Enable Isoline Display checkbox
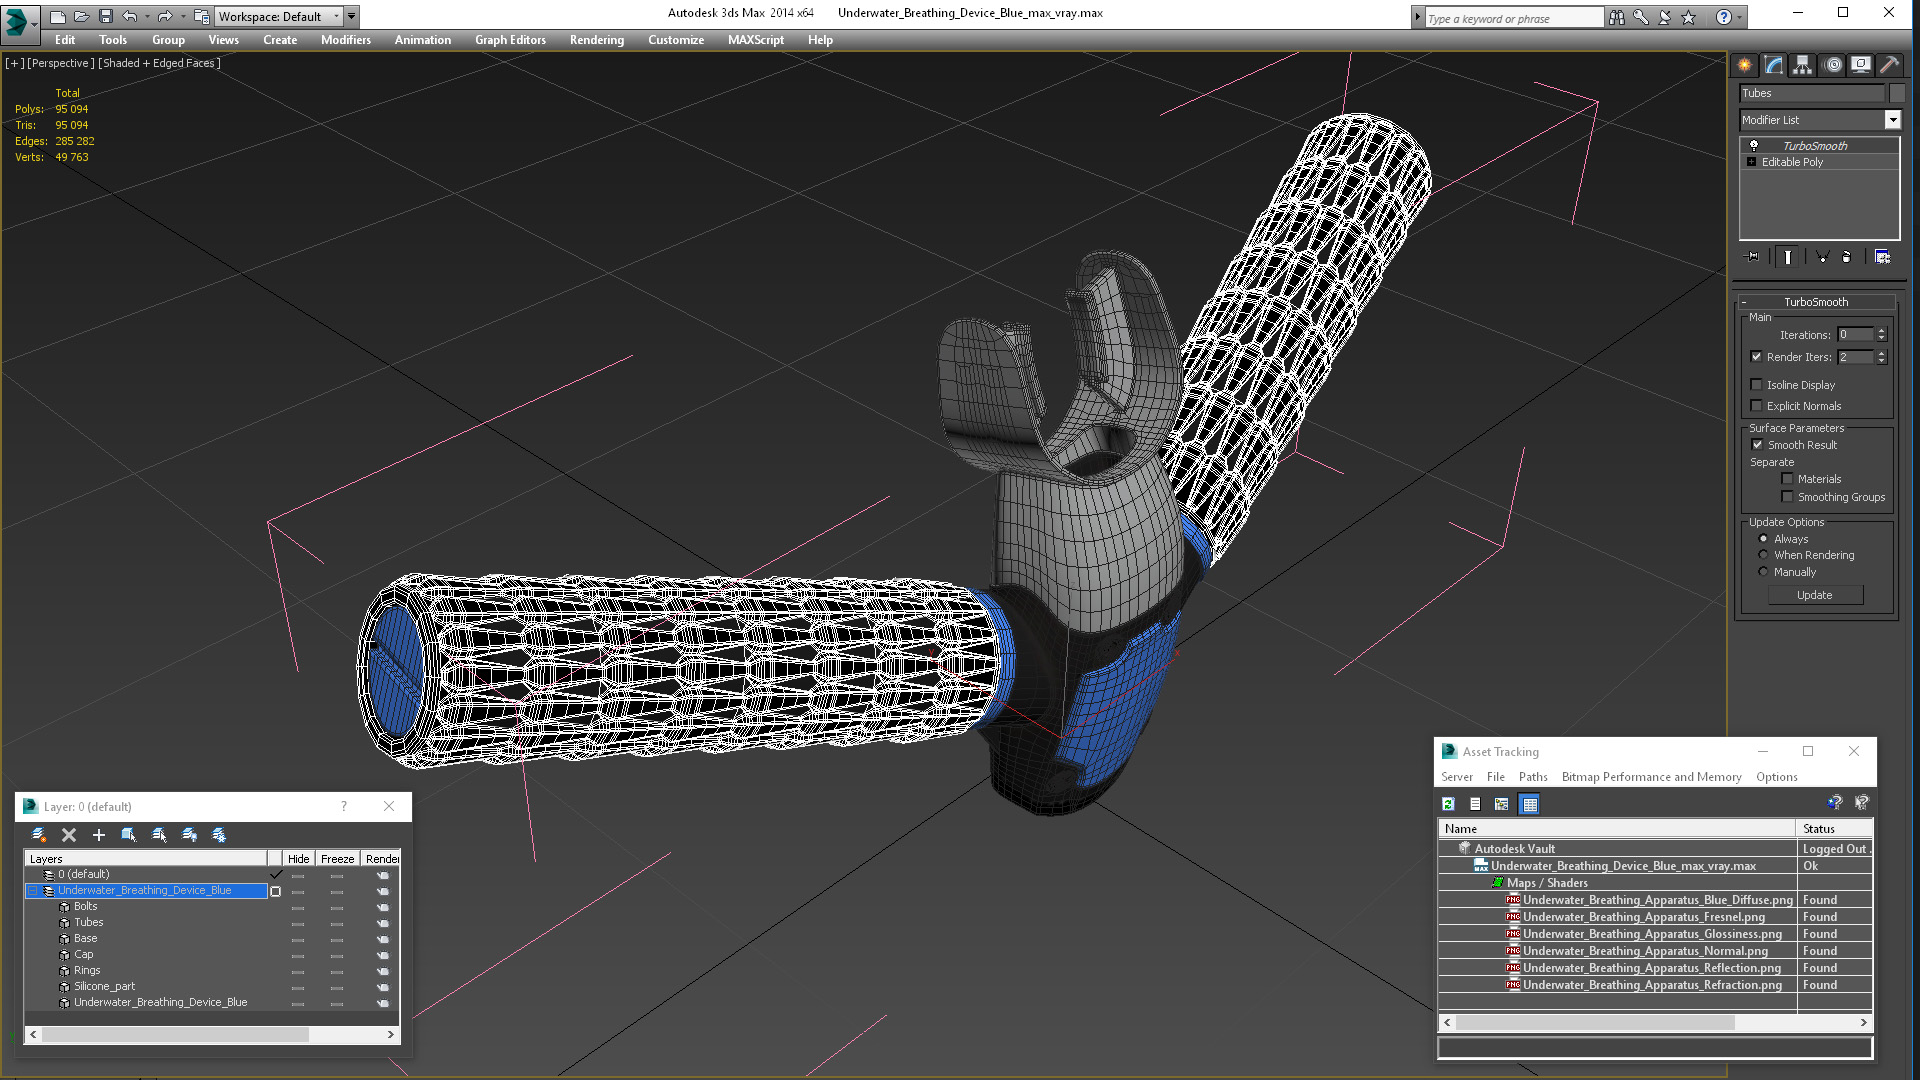The image size is (1920, 1080). click(x=1757, y=385)
